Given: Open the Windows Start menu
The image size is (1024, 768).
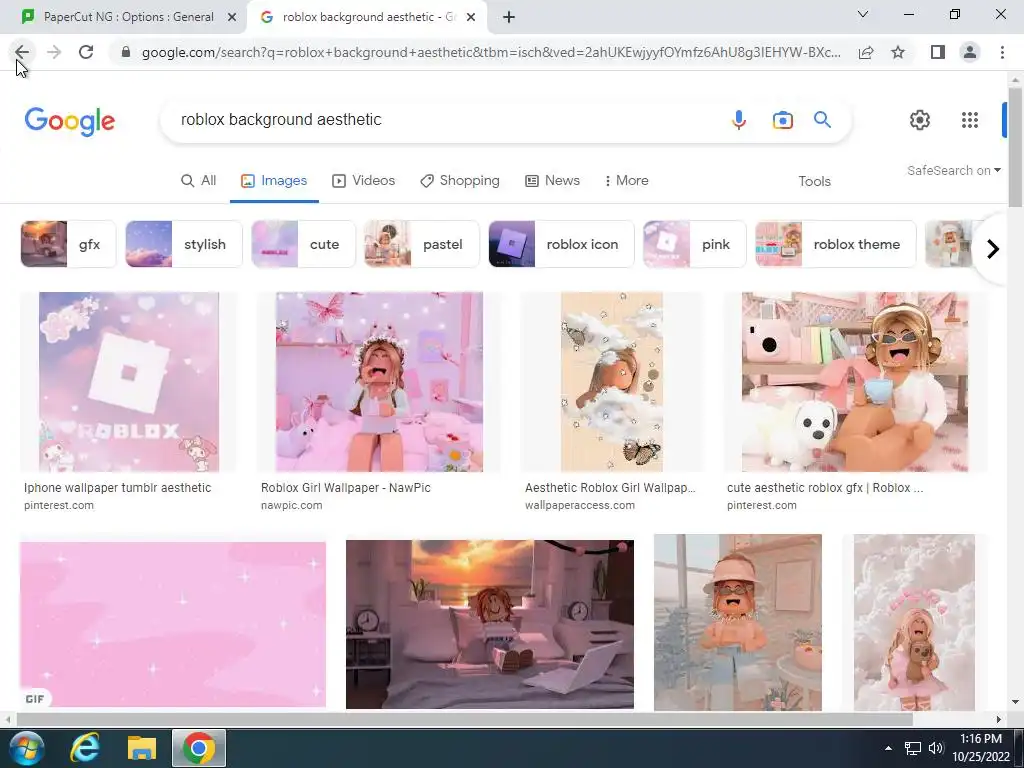Looking at the screenshot, I should 26,748.
